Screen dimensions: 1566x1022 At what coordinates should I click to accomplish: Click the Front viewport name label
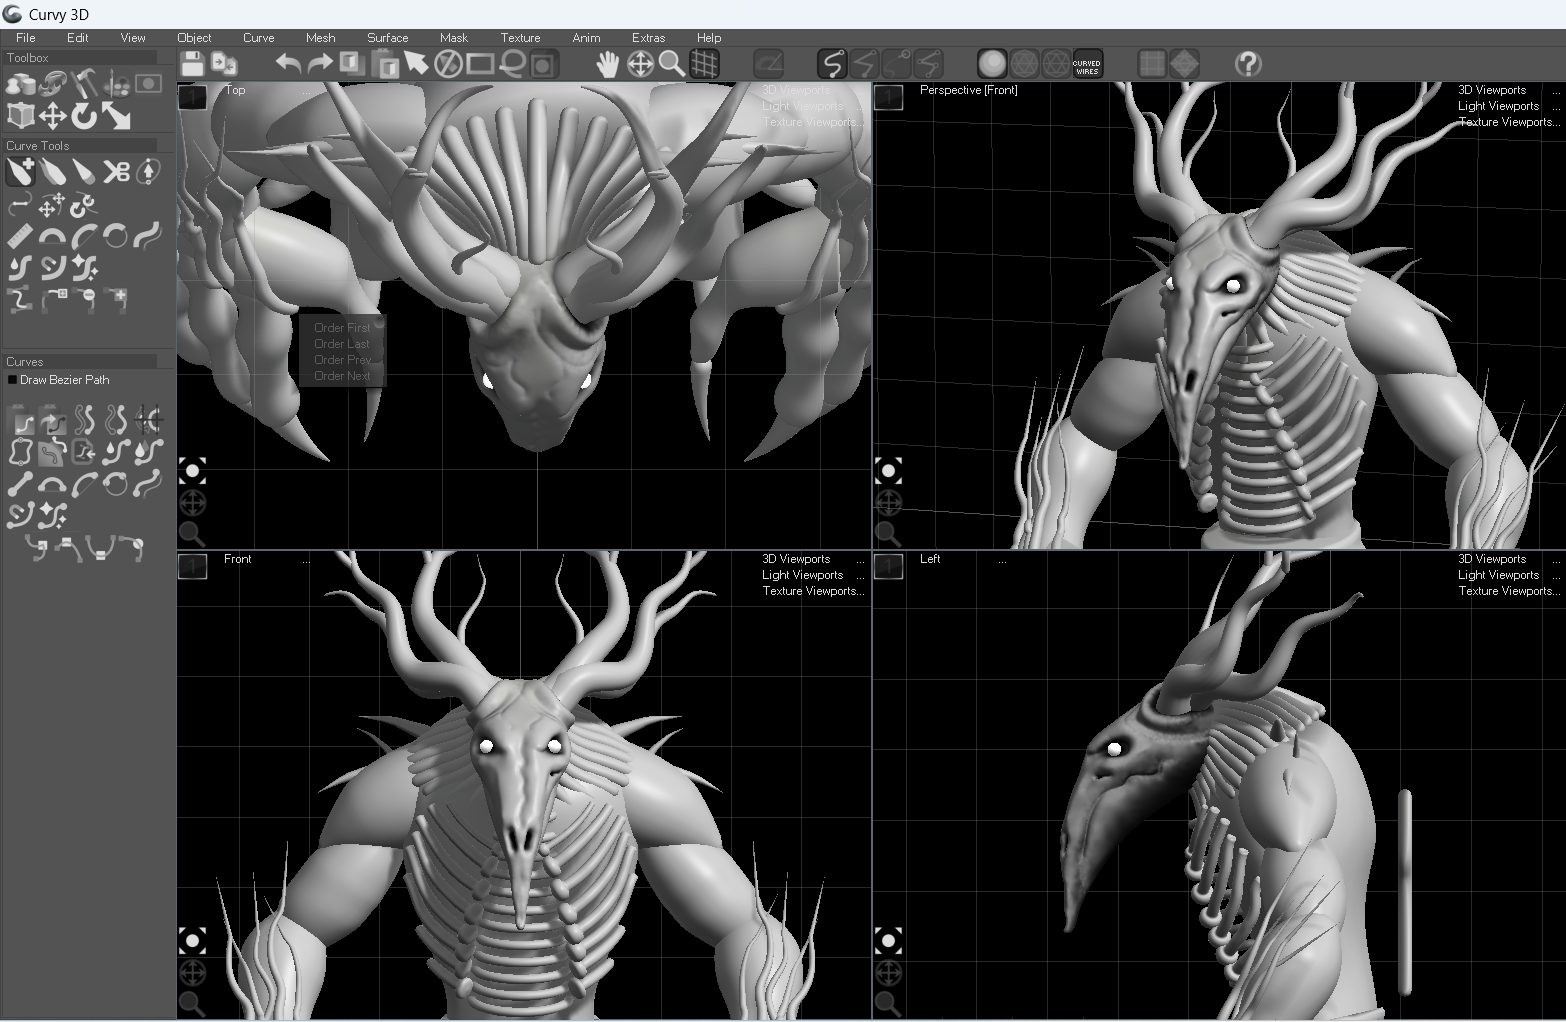click(238, 559)
